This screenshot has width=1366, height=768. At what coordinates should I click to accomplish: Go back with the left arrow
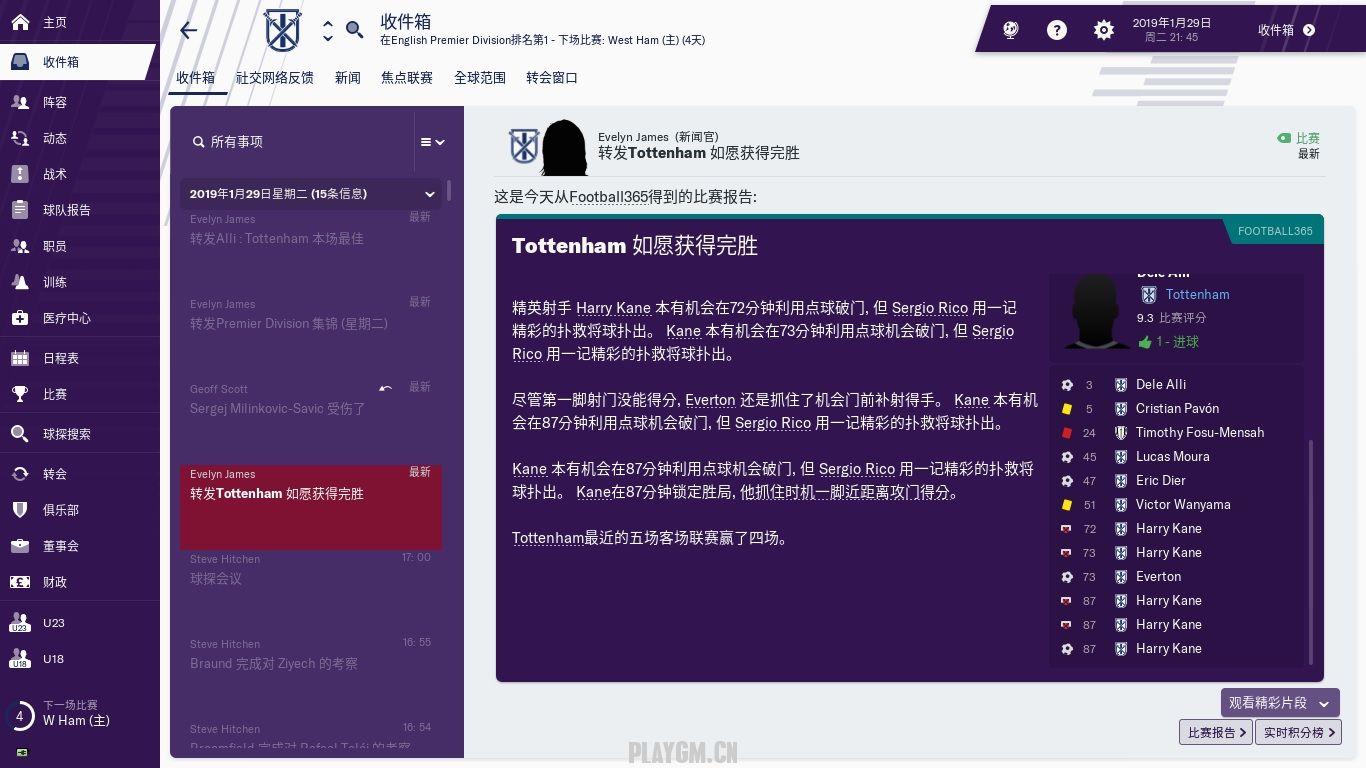click(188, 30)
